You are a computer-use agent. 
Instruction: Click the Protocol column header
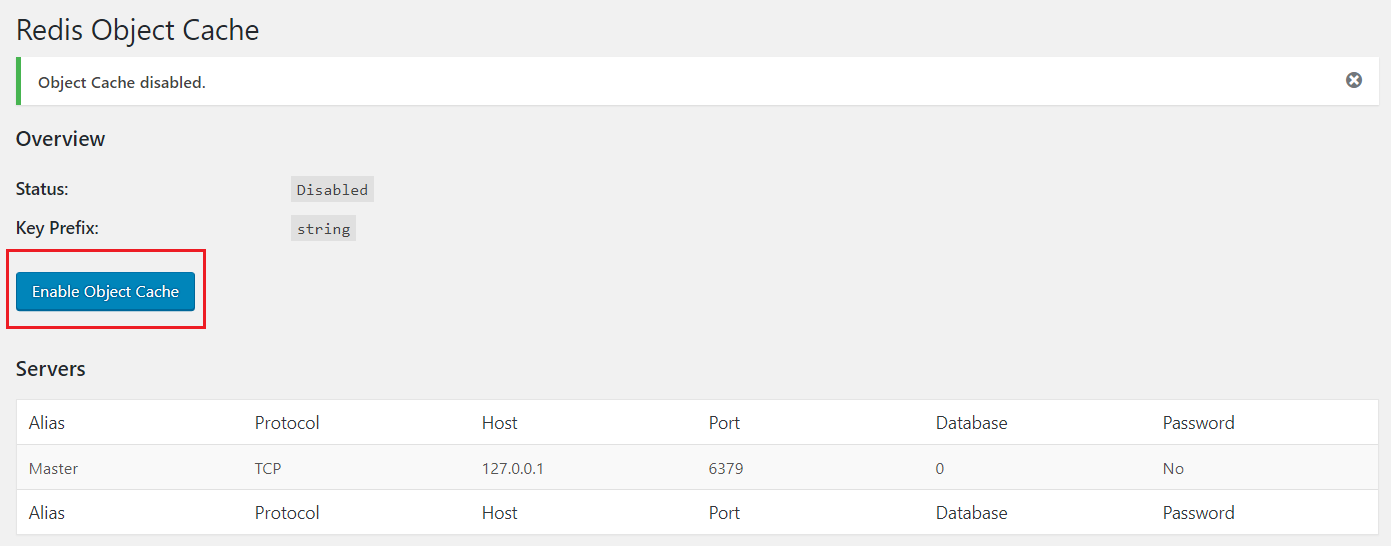(287, 422)
